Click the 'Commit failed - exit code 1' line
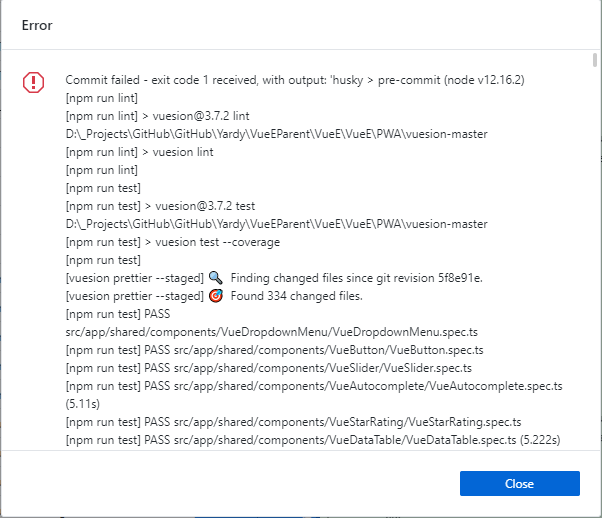This screenshot has width=602, height=518. [x=295, y=79]
